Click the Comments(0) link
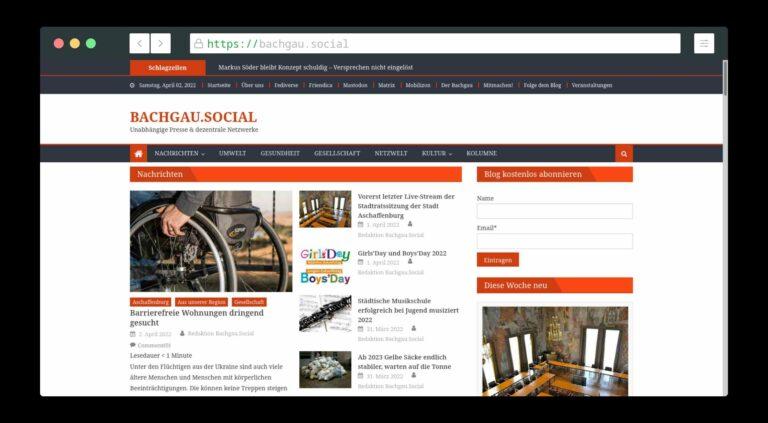The height and width of the screenshot is (423, 768). pyautogui.click(x=154, y=345)
